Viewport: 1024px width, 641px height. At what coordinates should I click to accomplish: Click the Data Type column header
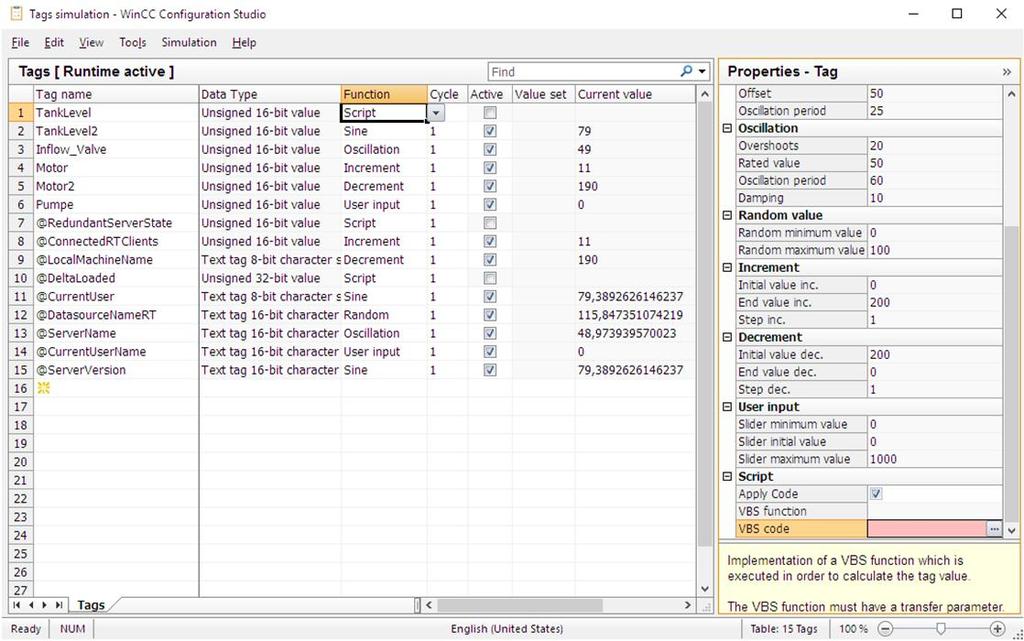(x=270, y=94)
